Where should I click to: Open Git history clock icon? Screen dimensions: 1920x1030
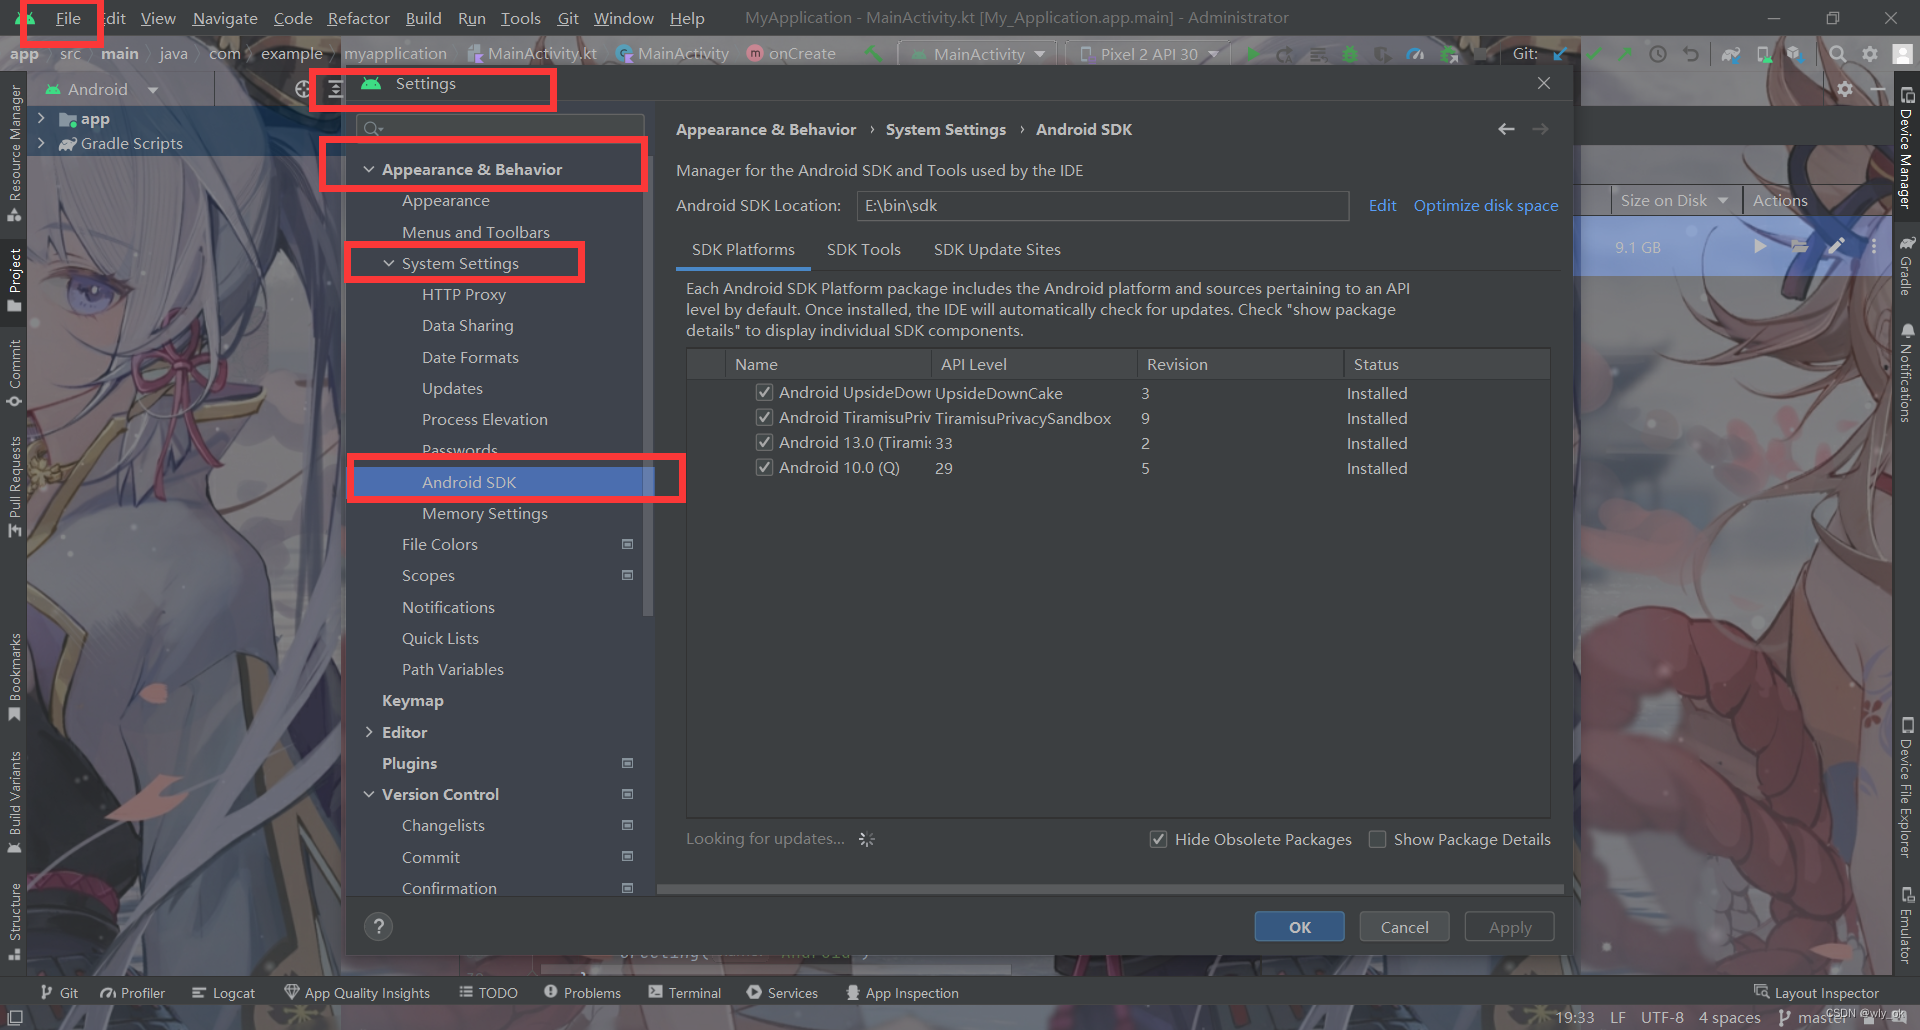point(1658,54)
